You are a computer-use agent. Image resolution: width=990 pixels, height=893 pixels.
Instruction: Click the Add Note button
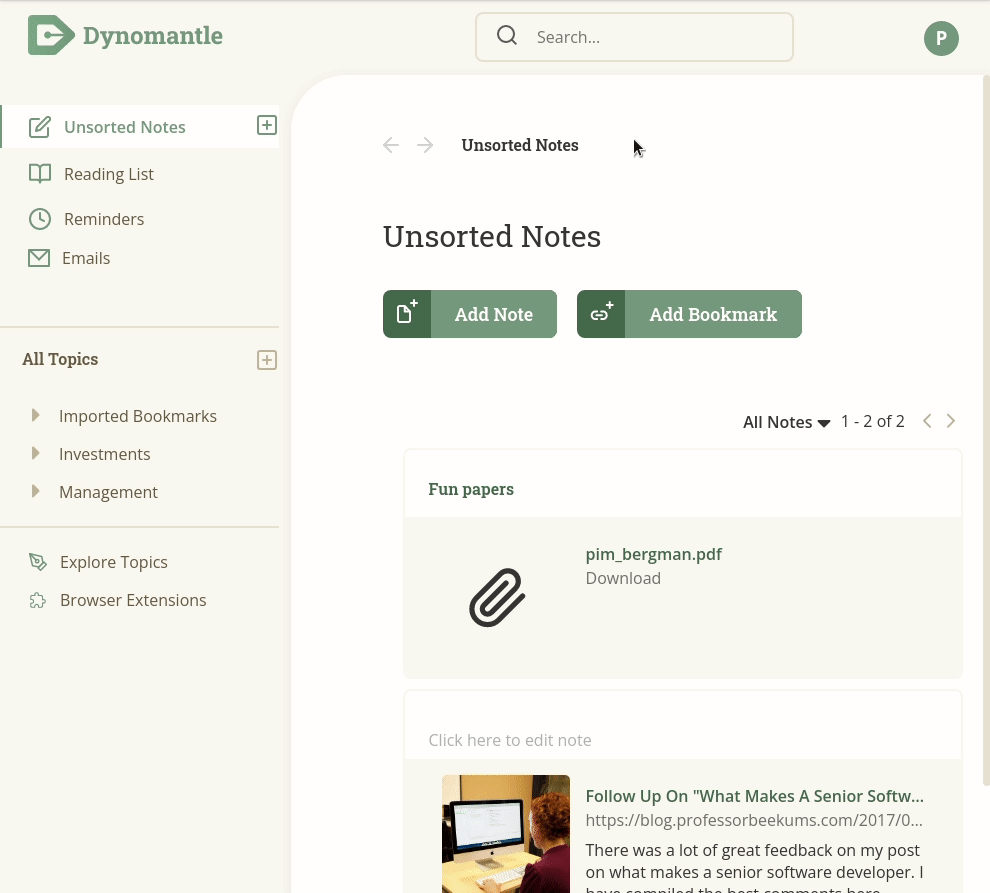(470, 314)
